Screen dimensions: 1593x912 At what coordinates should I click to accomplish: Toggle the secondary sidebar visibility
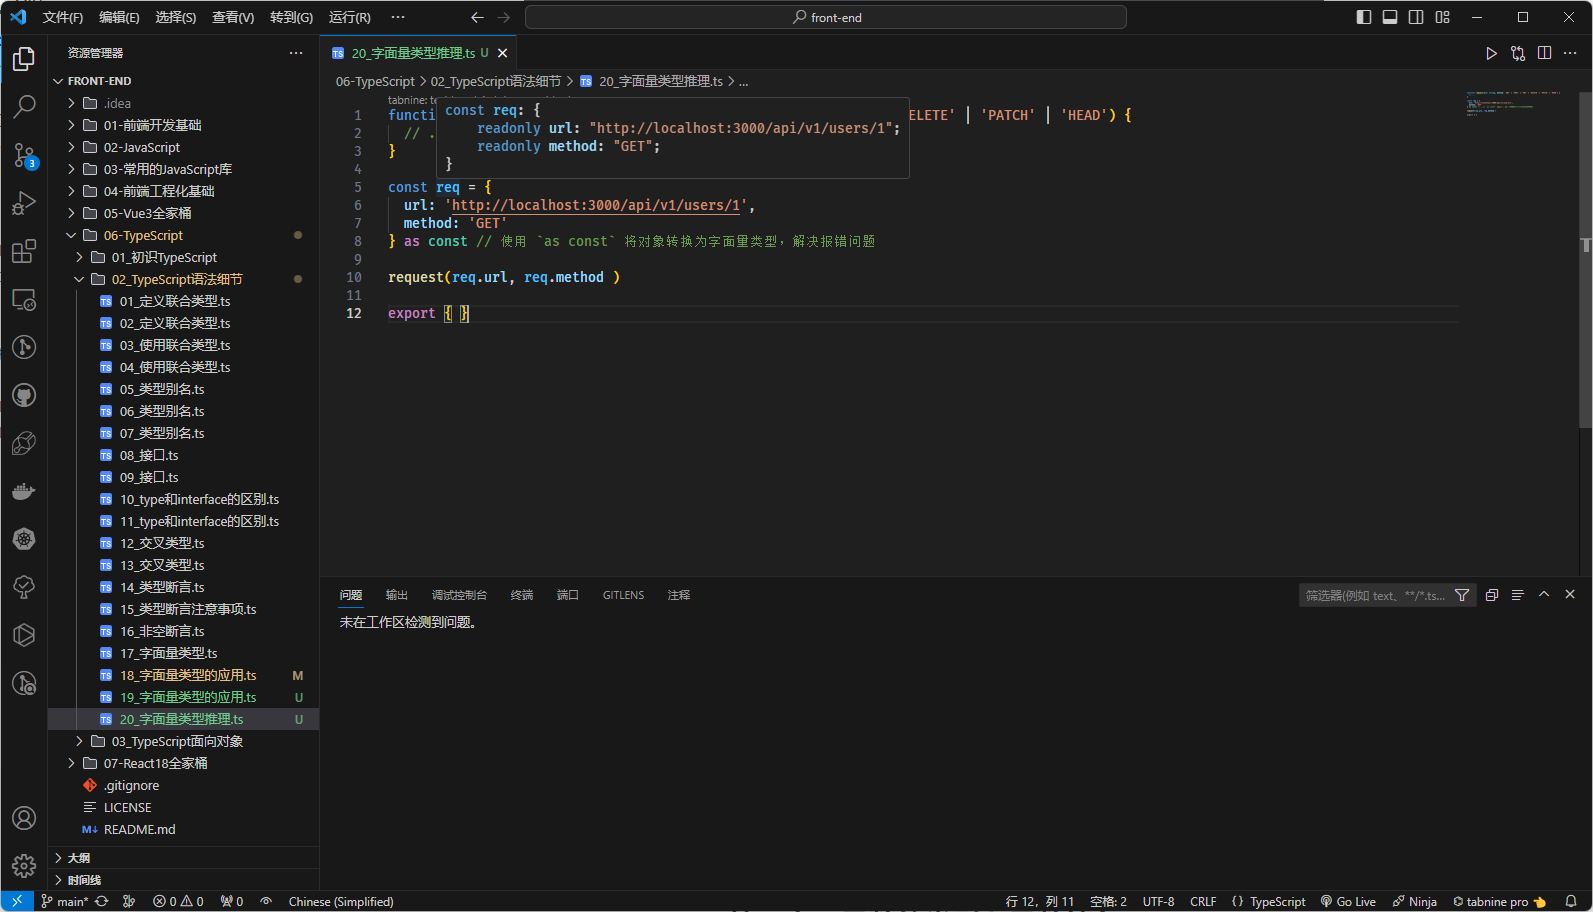pyautogui.click(x=1416, y=17)
